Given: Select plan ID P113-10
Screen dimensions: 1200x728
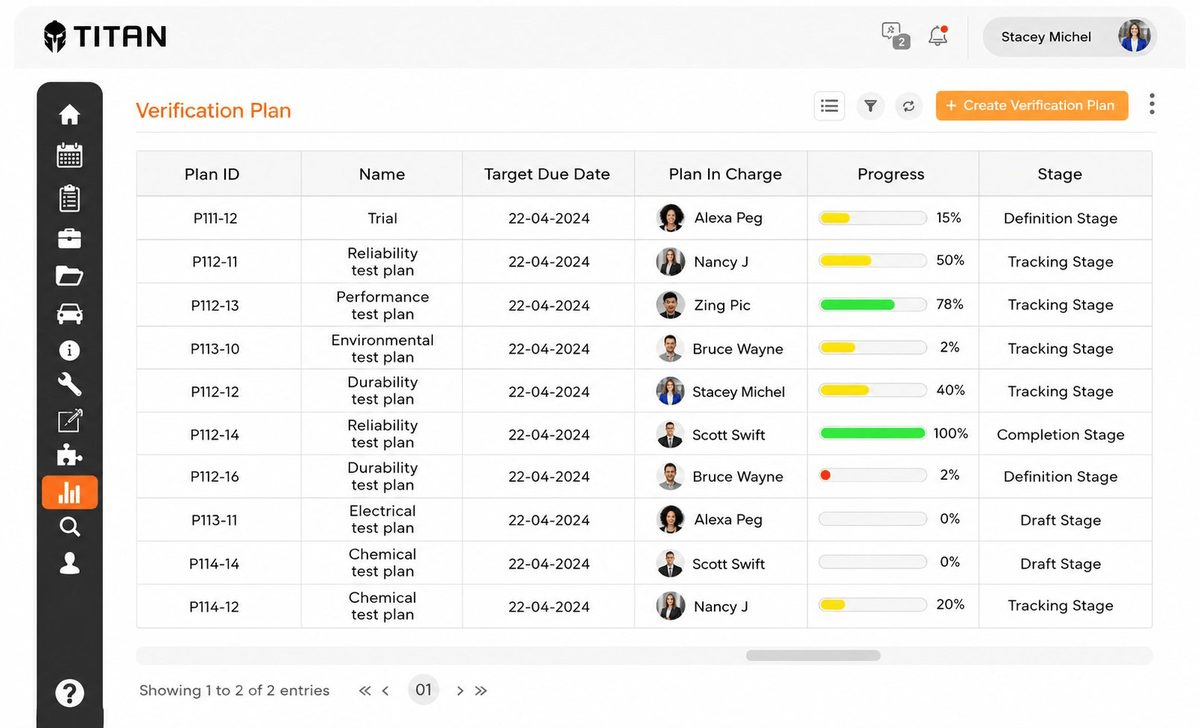Looking at the screenshot, I should click(215, 349).
